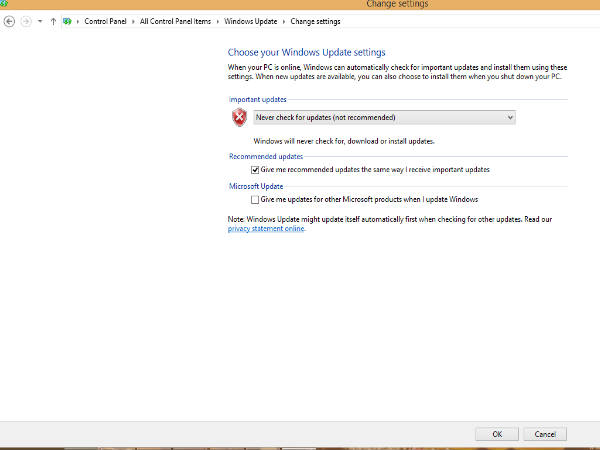Image resolution: width=600 pixels, height=450 pixels.
Task: Open the important updates dropdown
Action: [x=383, y=117]
